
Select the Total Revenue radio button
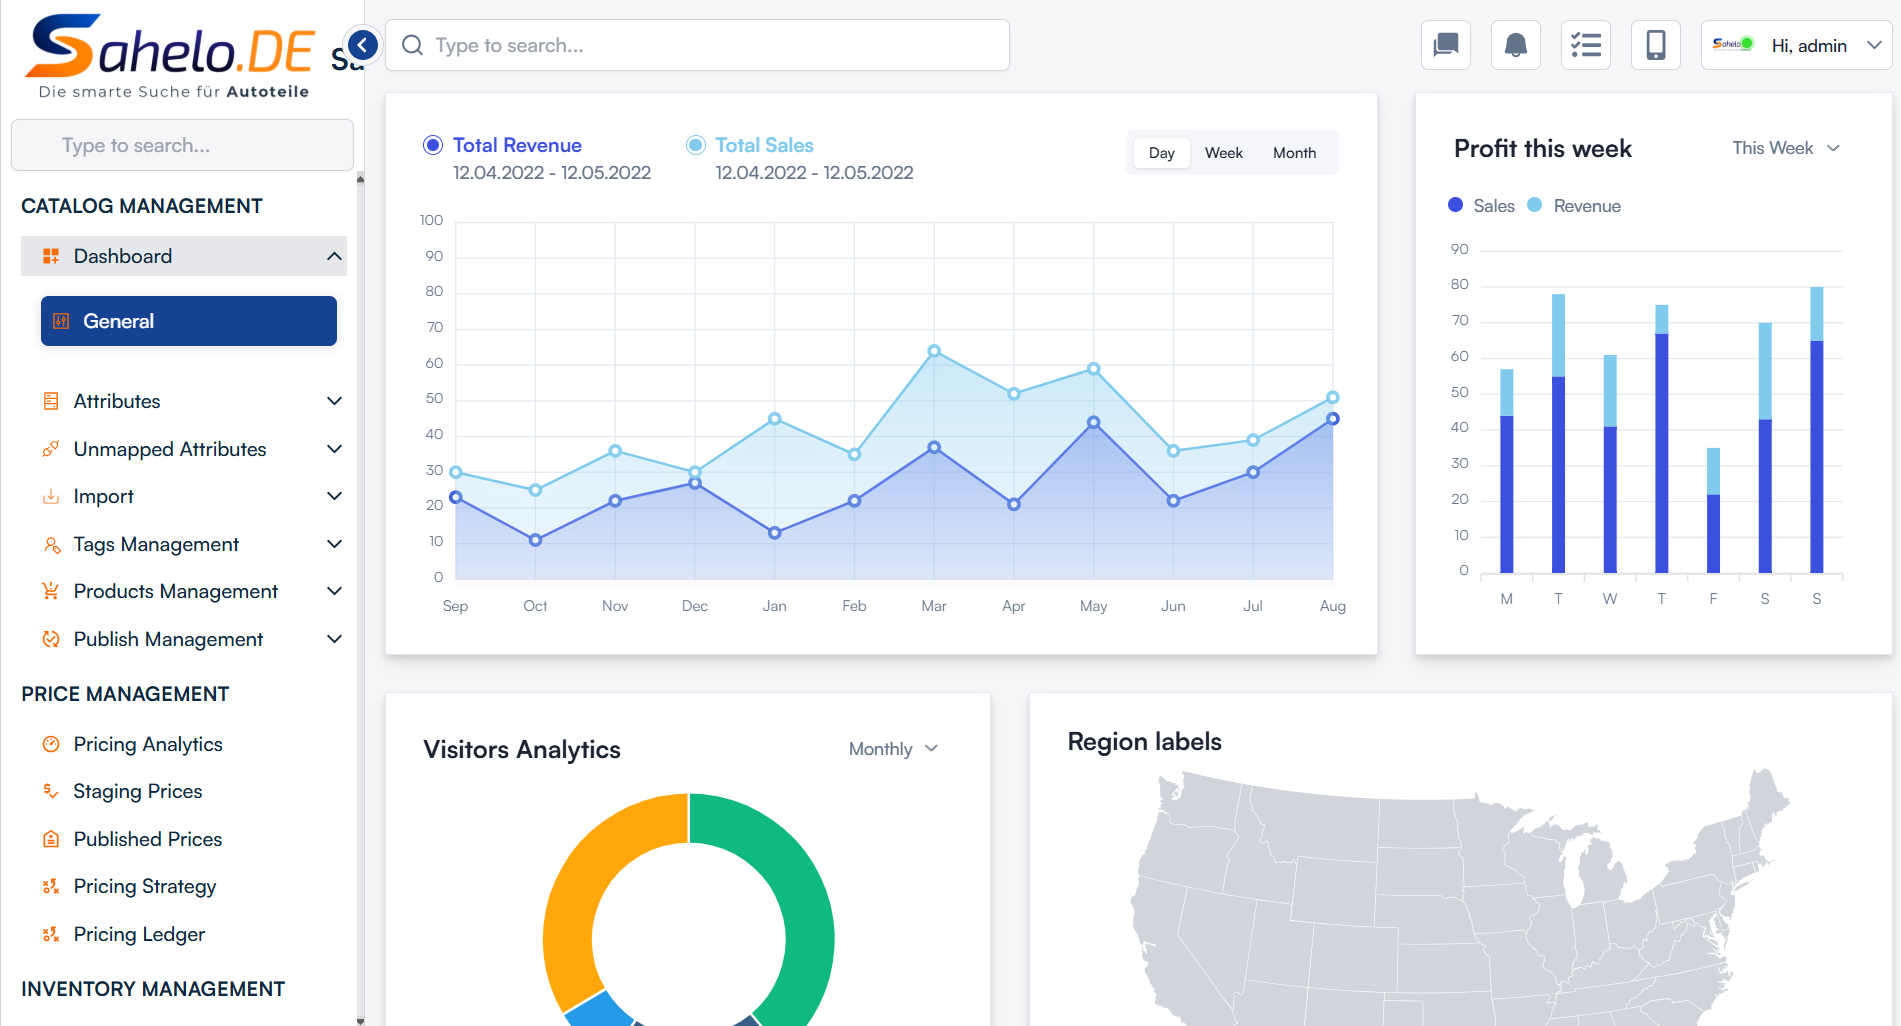point(433,145)
